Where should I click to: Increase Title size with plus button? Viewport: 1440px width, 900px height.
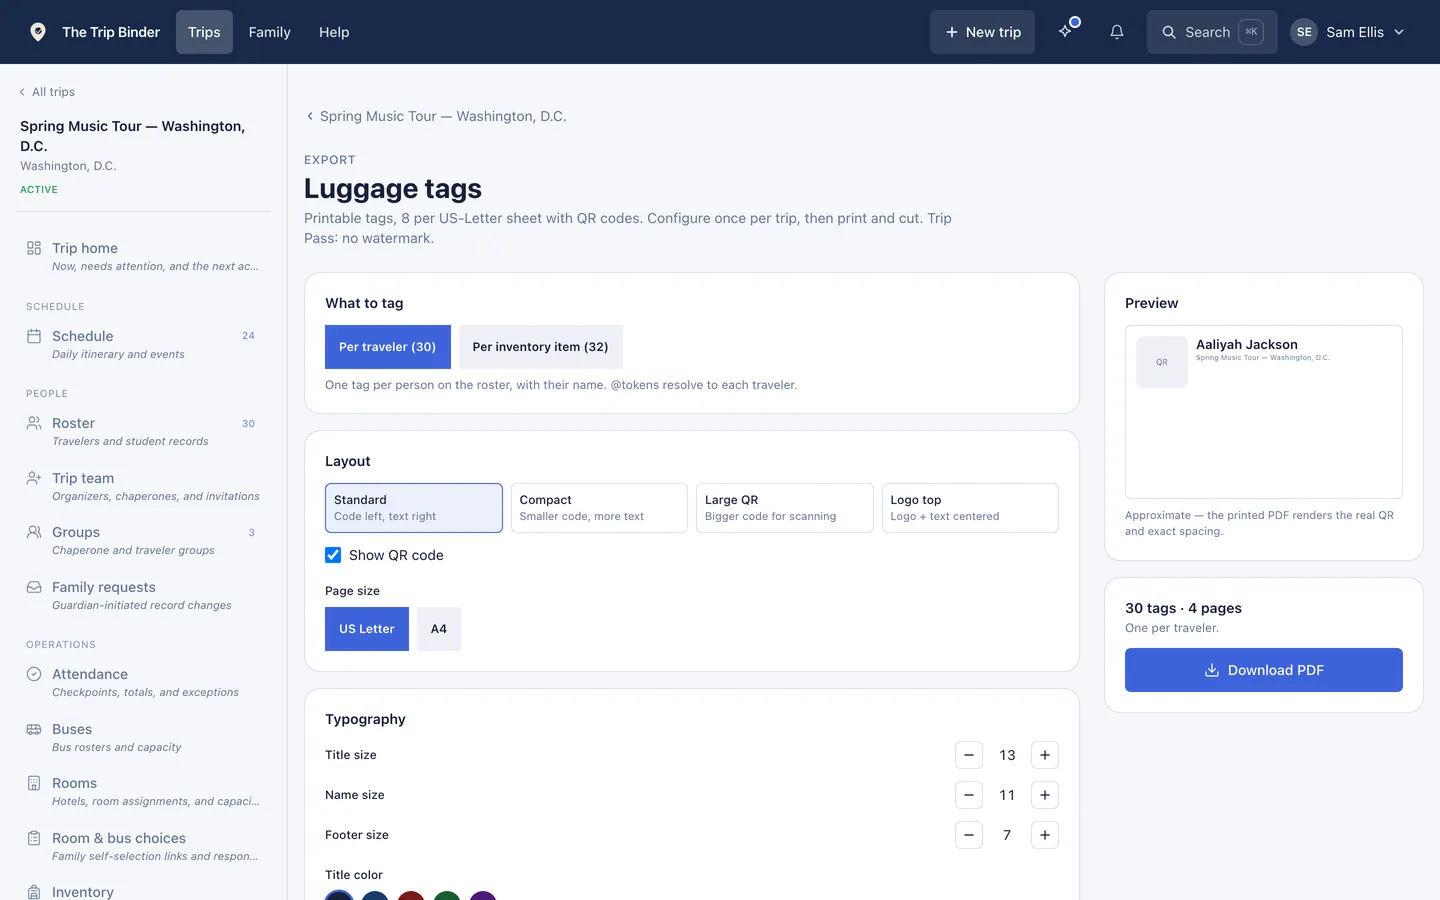(1045, 755)
